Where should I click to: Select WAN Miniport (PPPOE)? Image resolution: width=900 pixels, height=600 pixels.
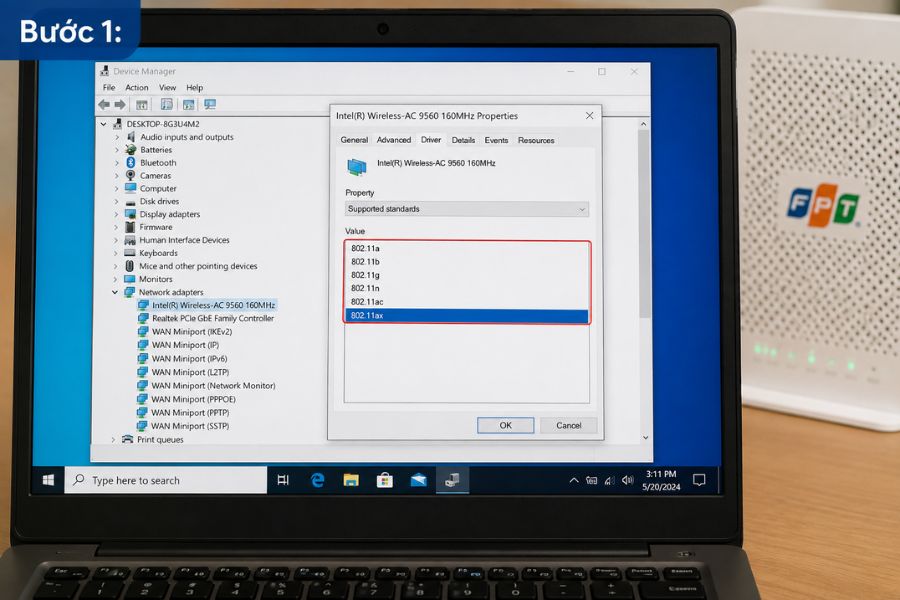point(193,399)
